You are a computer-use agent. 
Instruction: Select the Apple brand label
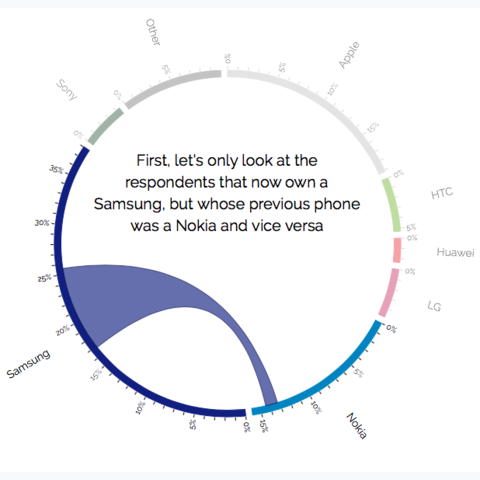tap(349, 55)
